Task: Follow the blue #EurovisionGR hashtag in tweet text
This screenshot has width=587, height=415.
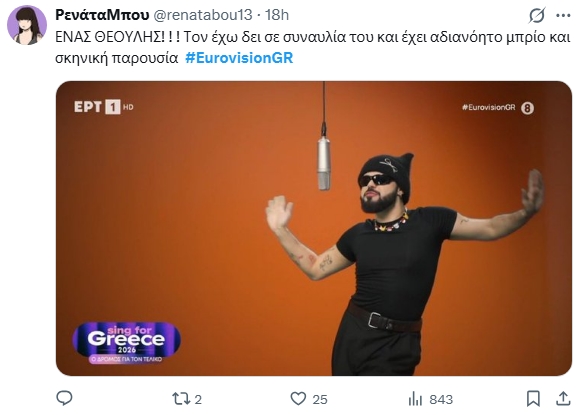Action: pyautogui.click(x=239, y=58)
